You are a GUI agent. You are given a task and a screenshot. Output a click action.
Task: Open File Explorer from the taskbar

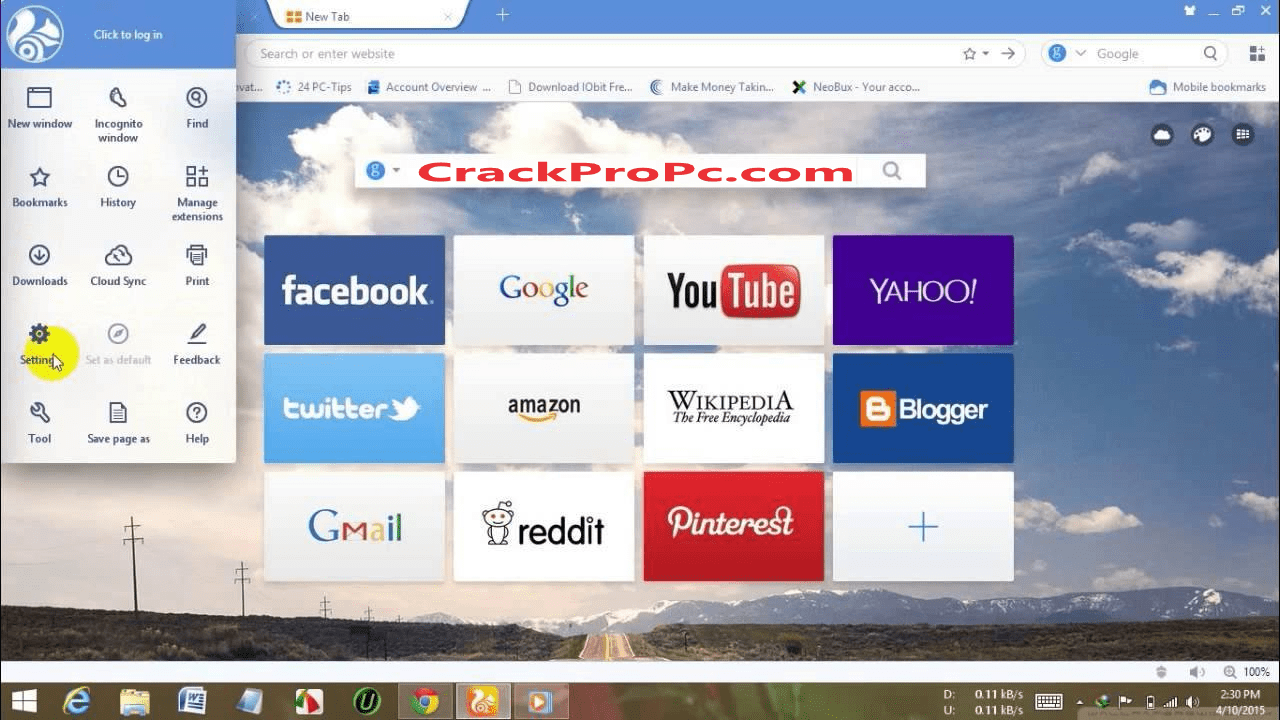(135, 701)
